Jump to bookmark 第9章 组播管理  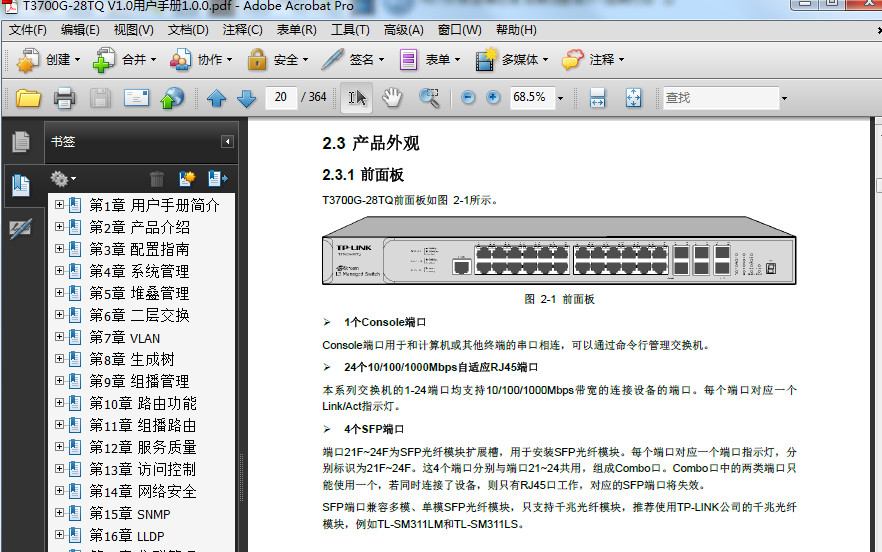(139, 382)
